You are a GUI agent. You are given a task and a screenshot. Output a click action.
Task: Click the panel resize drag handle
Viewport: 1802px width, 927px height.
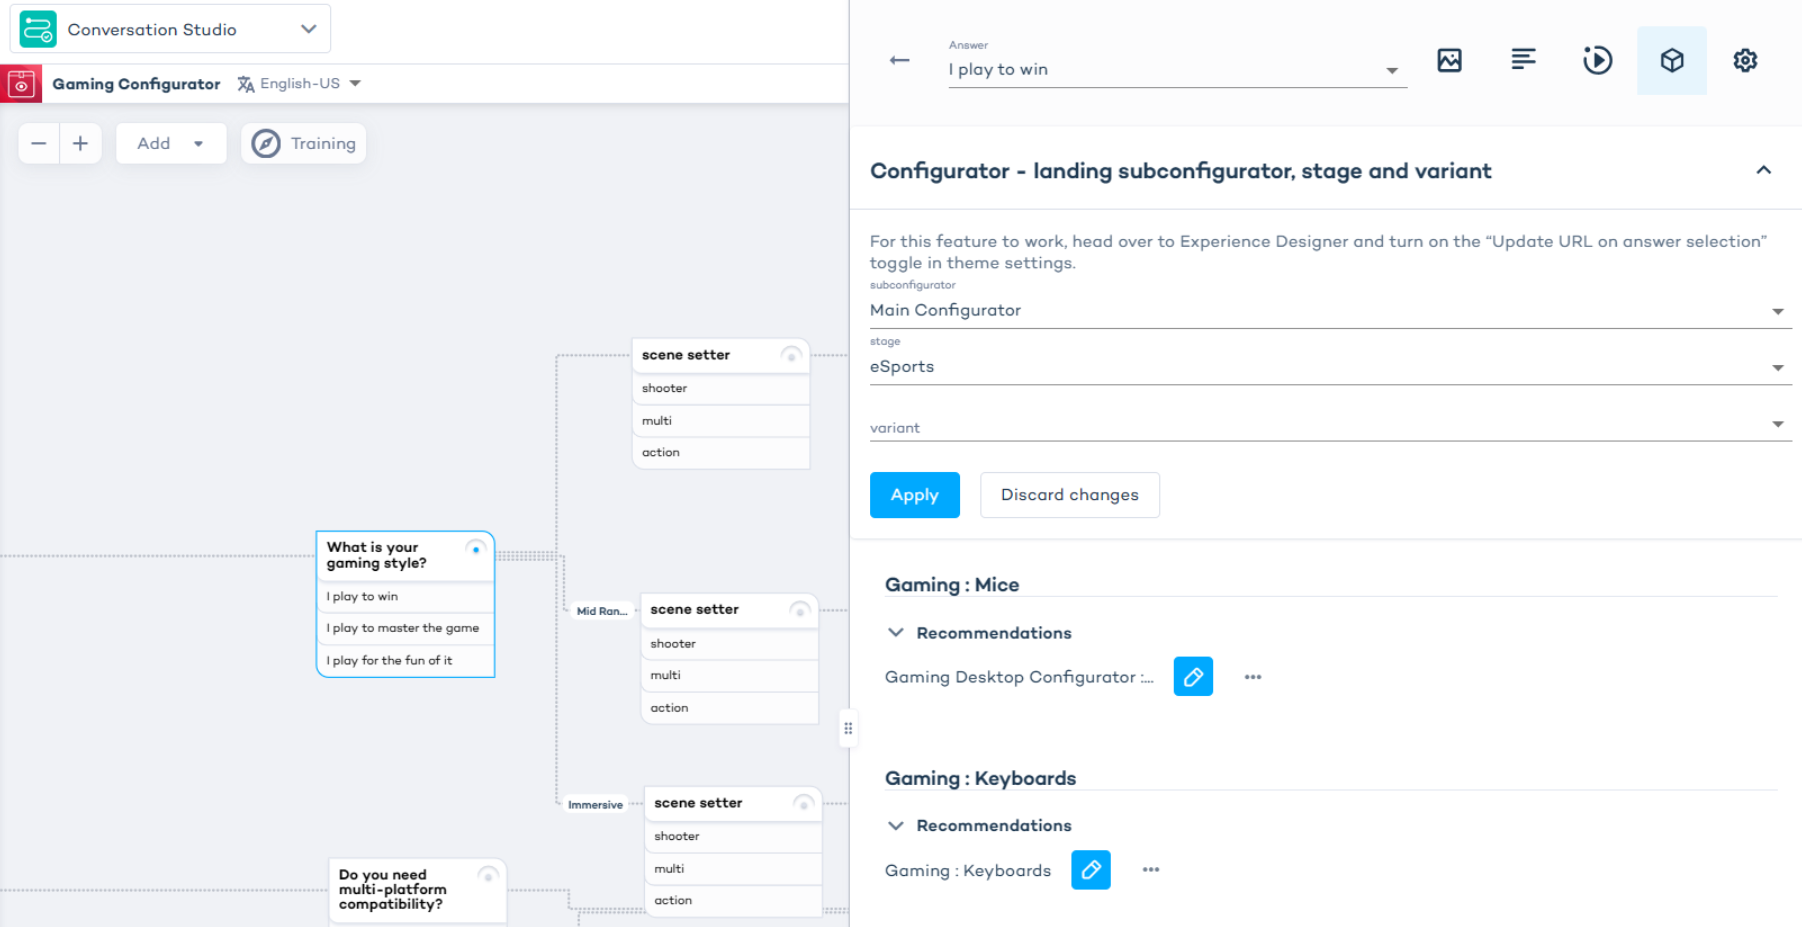pyautogui.click(x=848, y=729)
